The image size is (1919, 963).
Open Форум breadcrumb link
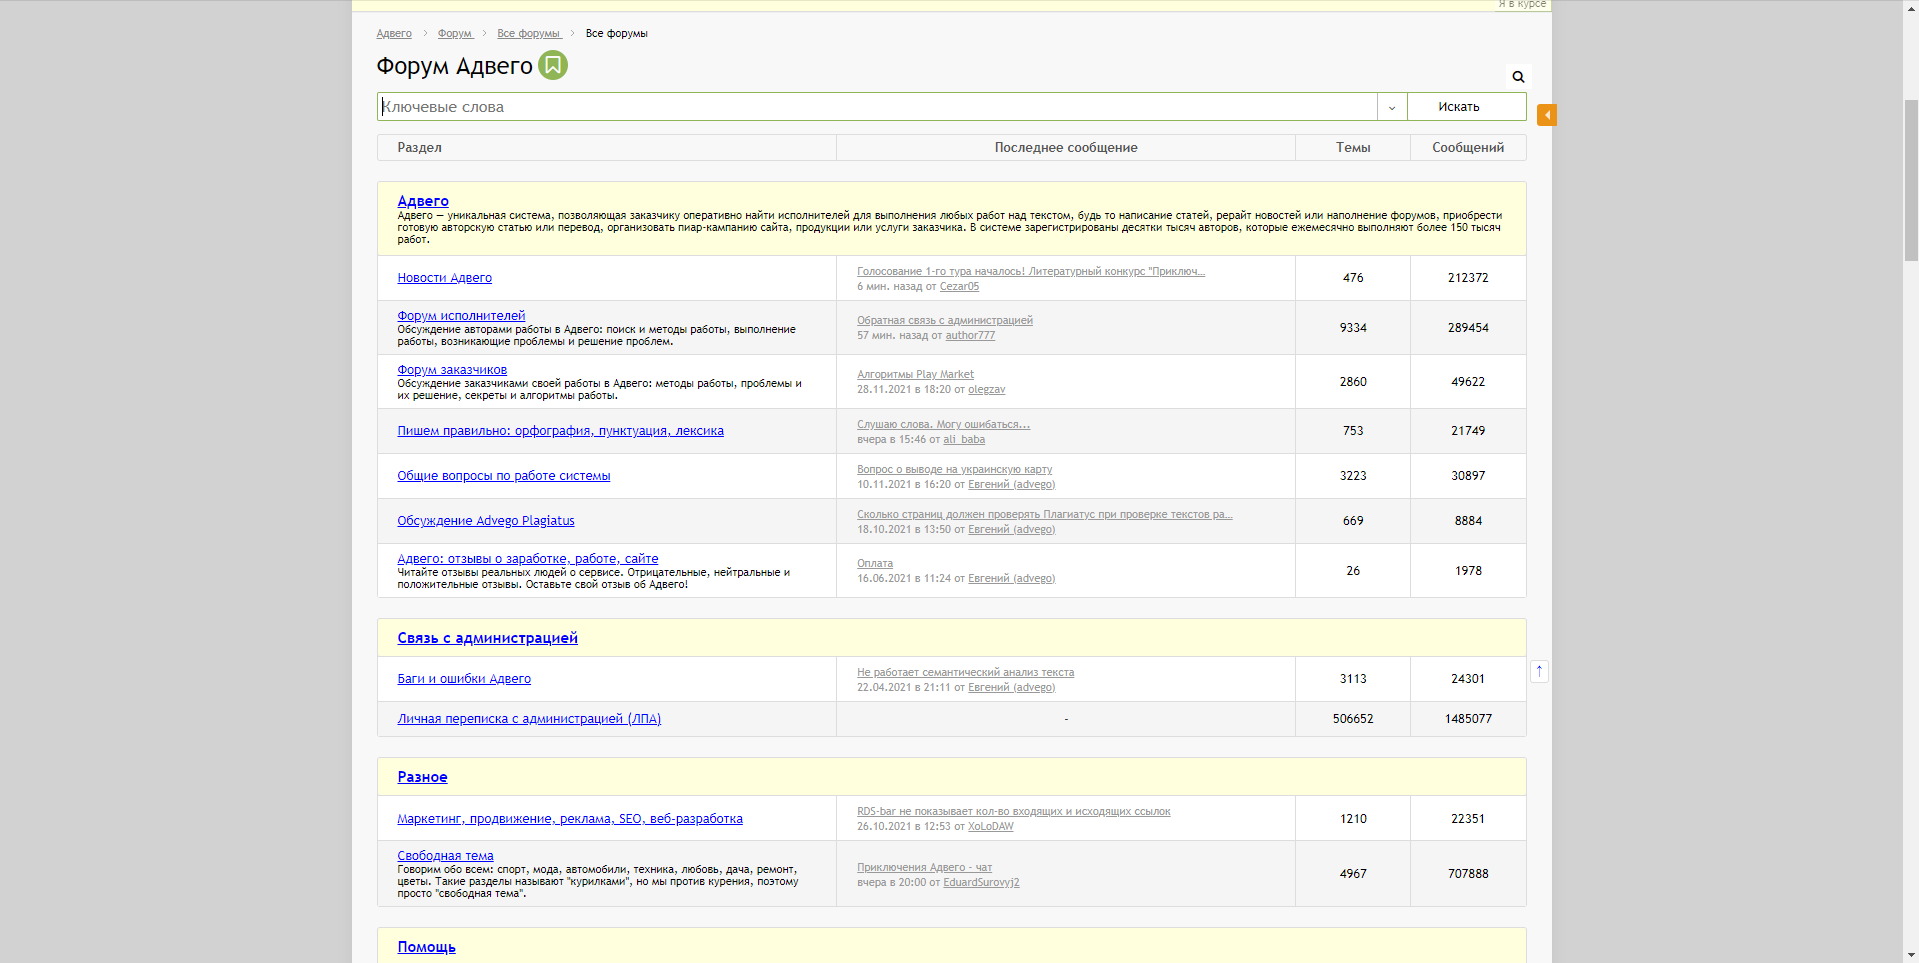[455, 34]
